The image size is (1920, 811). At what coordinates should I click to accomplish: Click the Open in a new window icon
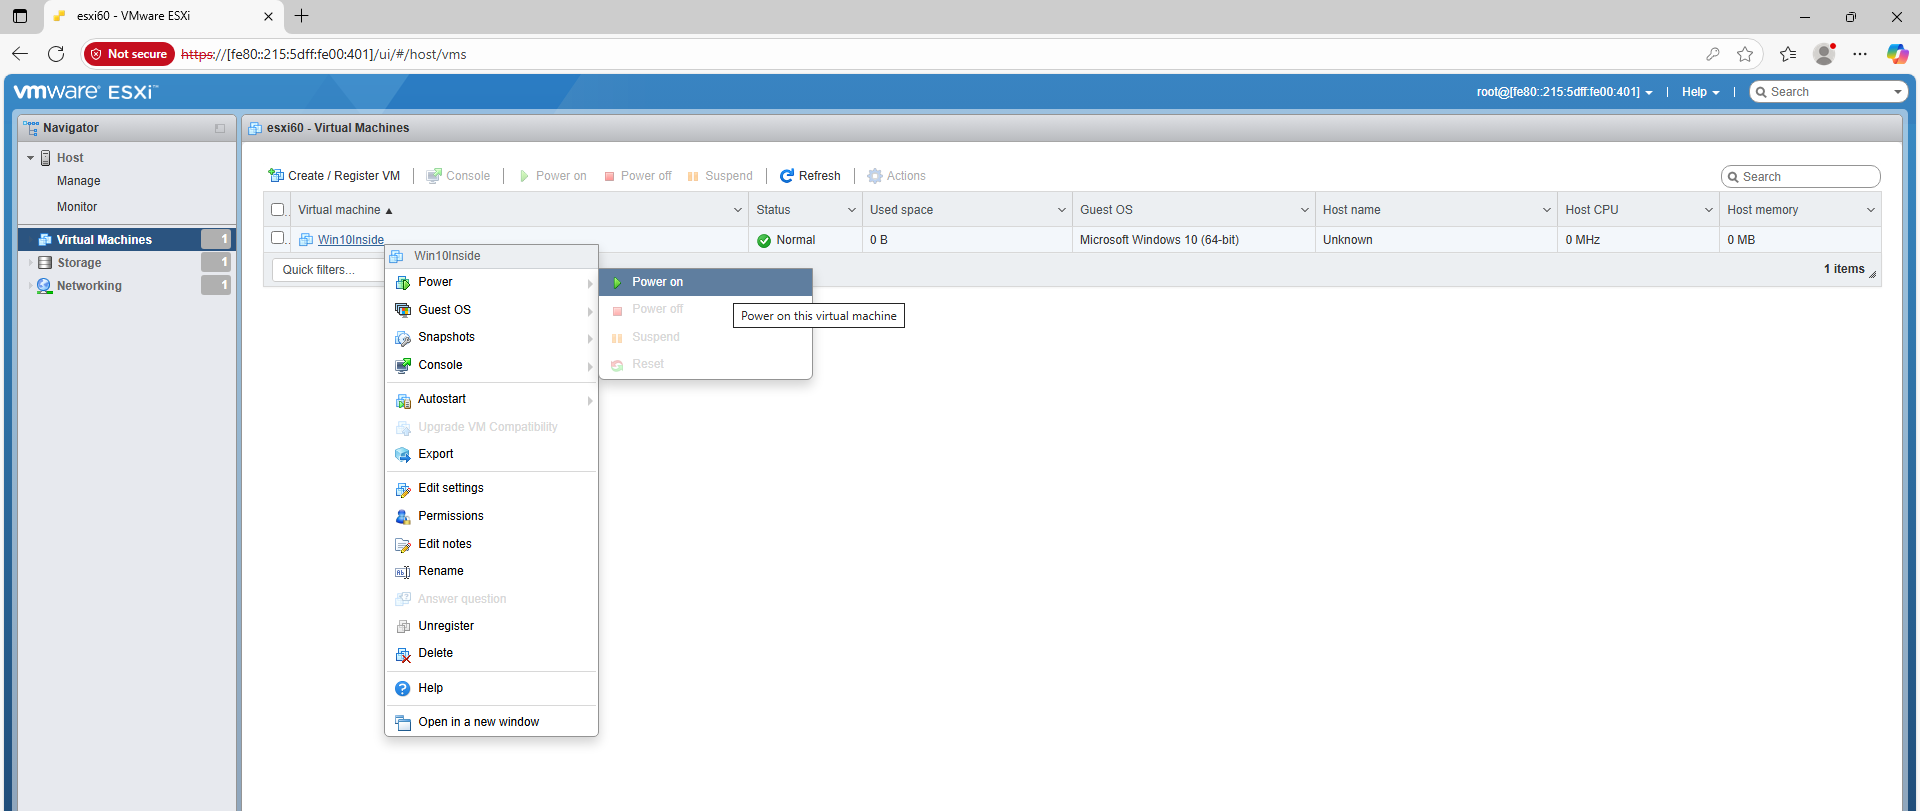403,723
